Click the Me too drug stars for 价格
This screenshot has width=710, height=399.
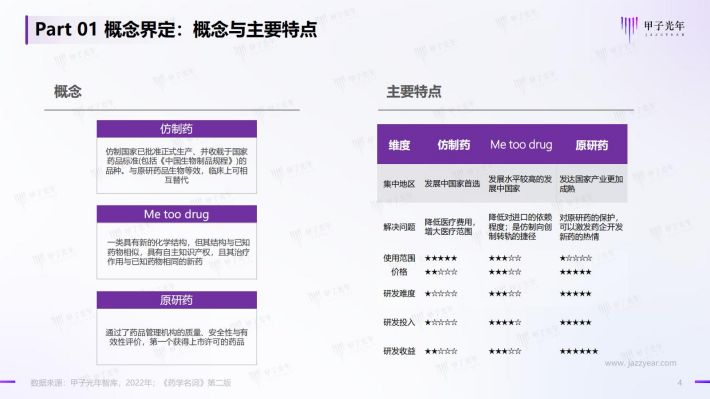[x=505, y=272]
